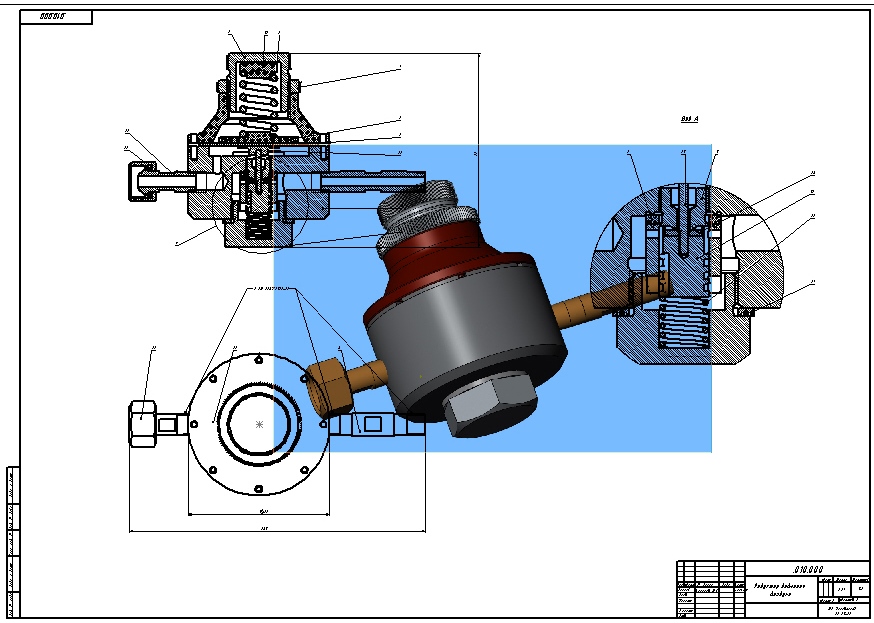Click the center mark of round top view
The width and height of the screenshot is (874, 623).
pyautogui.click(x=259, y=425)
